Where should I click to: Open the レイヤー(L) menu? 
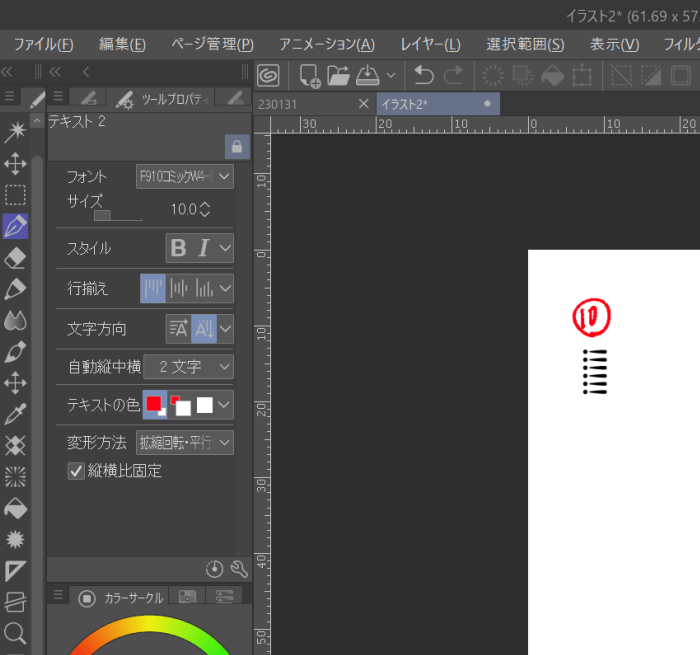pyautogui.click(x=430, y=44)
